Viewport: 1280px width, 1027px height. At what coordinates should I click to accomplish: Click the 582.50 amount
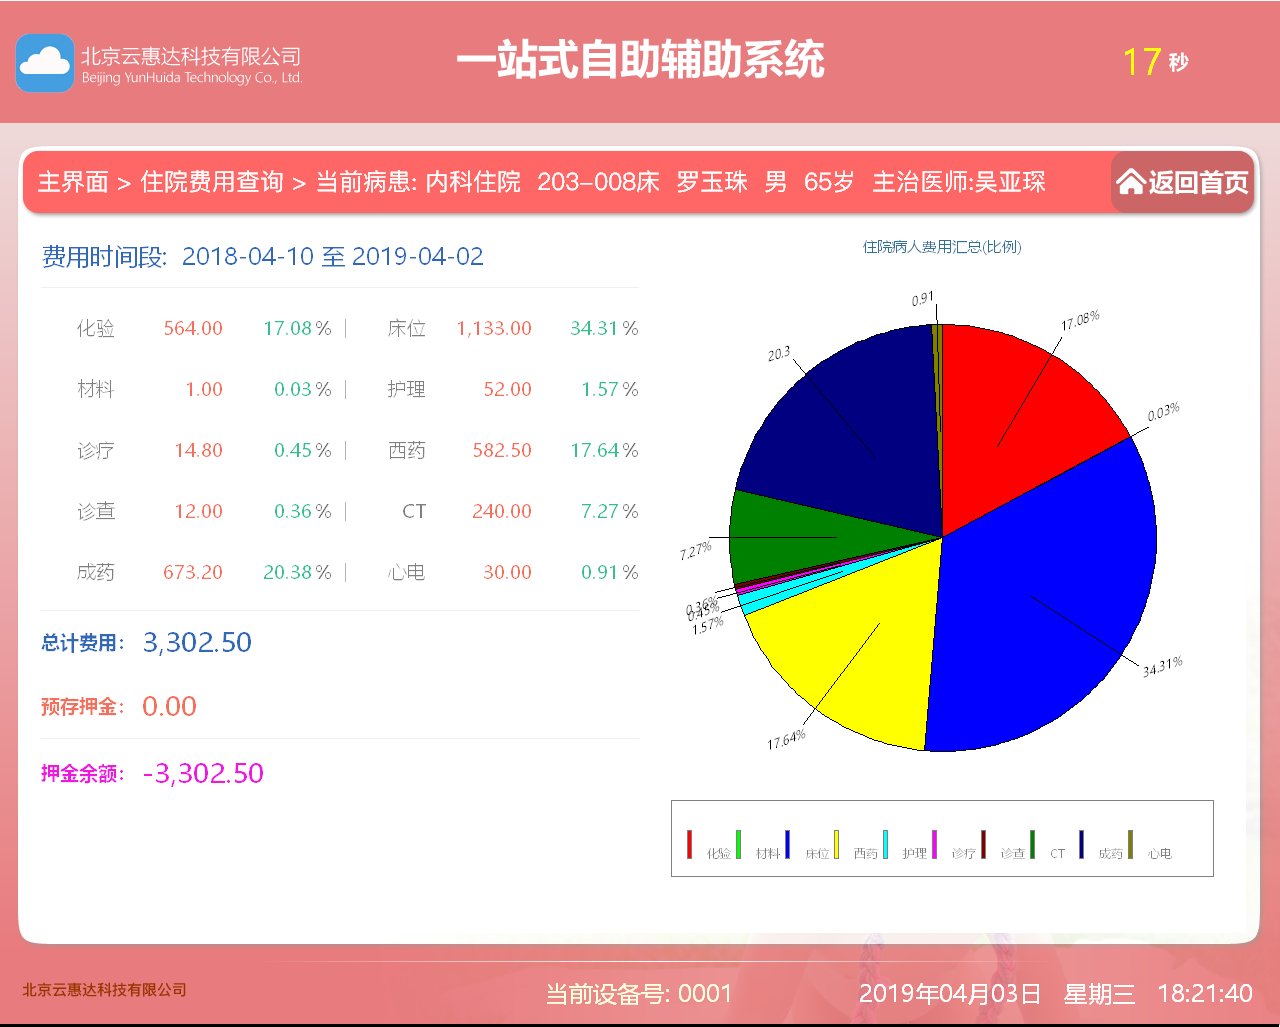(502, 450)
